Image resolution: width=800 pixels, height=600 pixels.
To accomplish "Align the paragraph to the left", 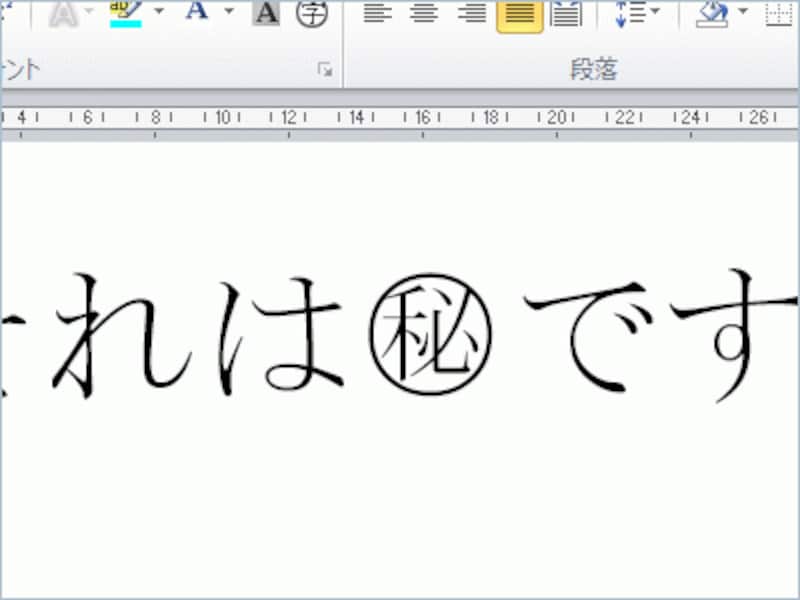I will [x=376, y=13].
